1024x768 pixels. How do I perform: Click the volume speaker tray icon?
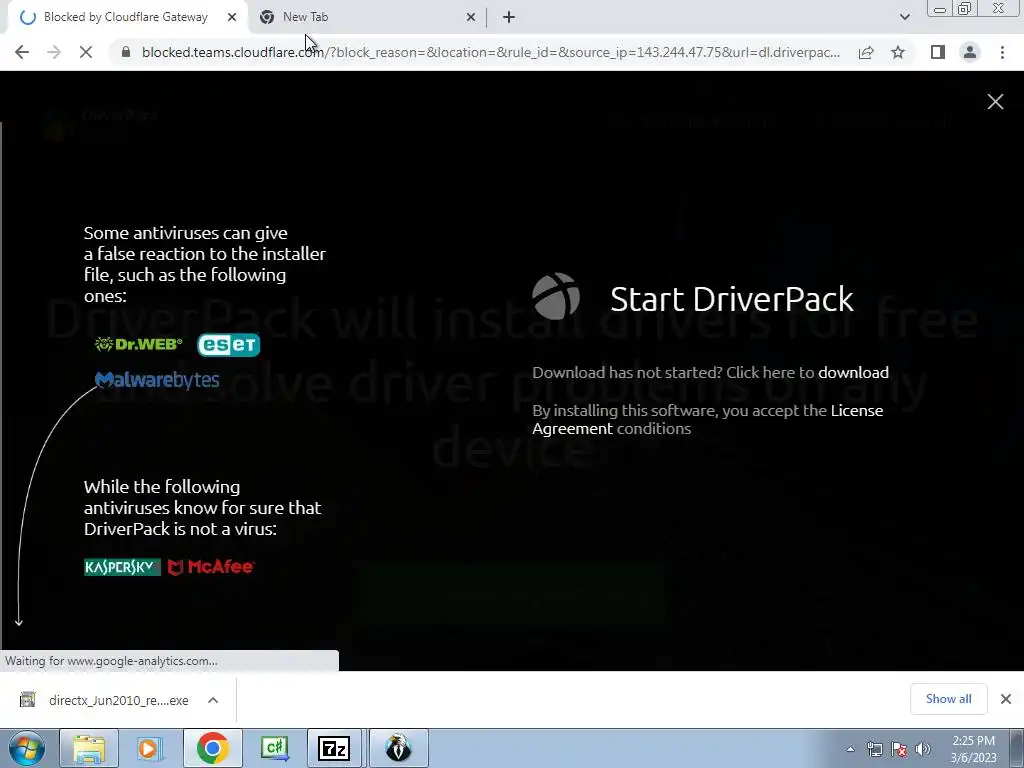click(x=922, y=749)
